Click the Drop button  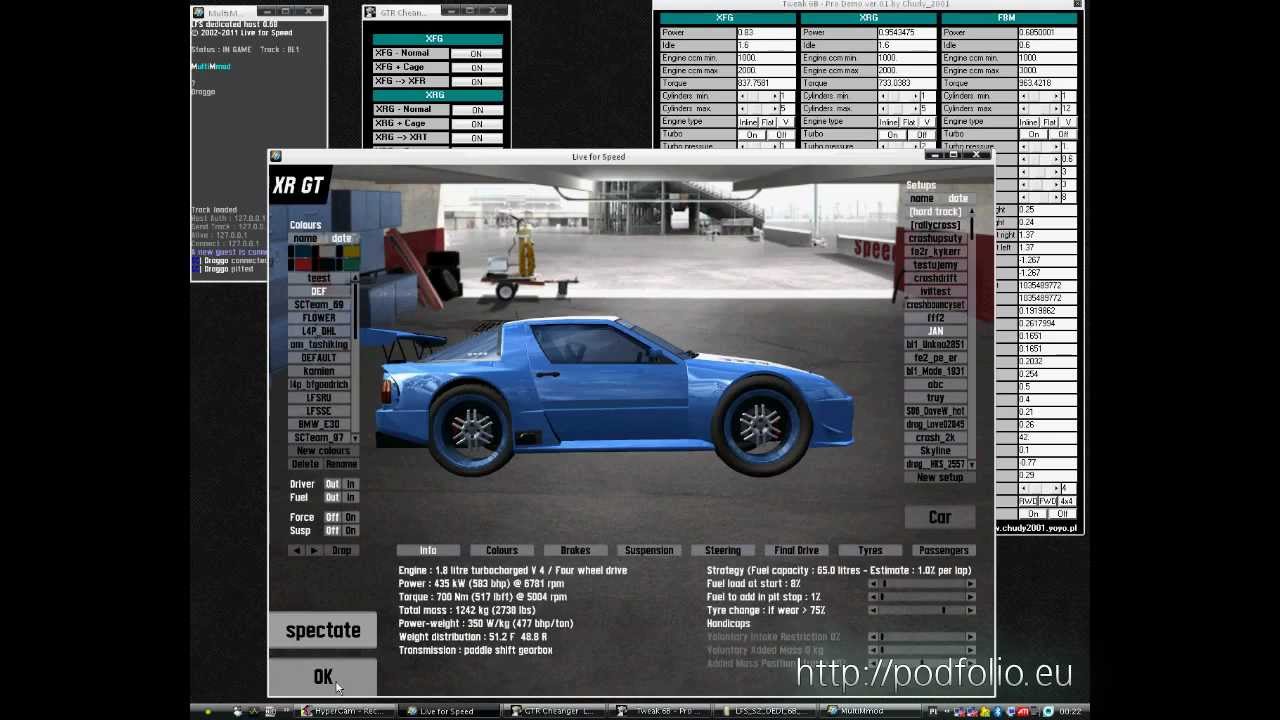point(342,550)
